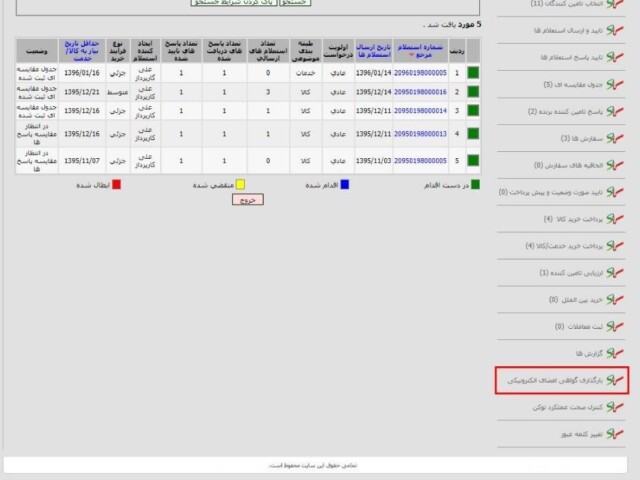Open inquiry number 20960198000005 link

click(420, 73)
